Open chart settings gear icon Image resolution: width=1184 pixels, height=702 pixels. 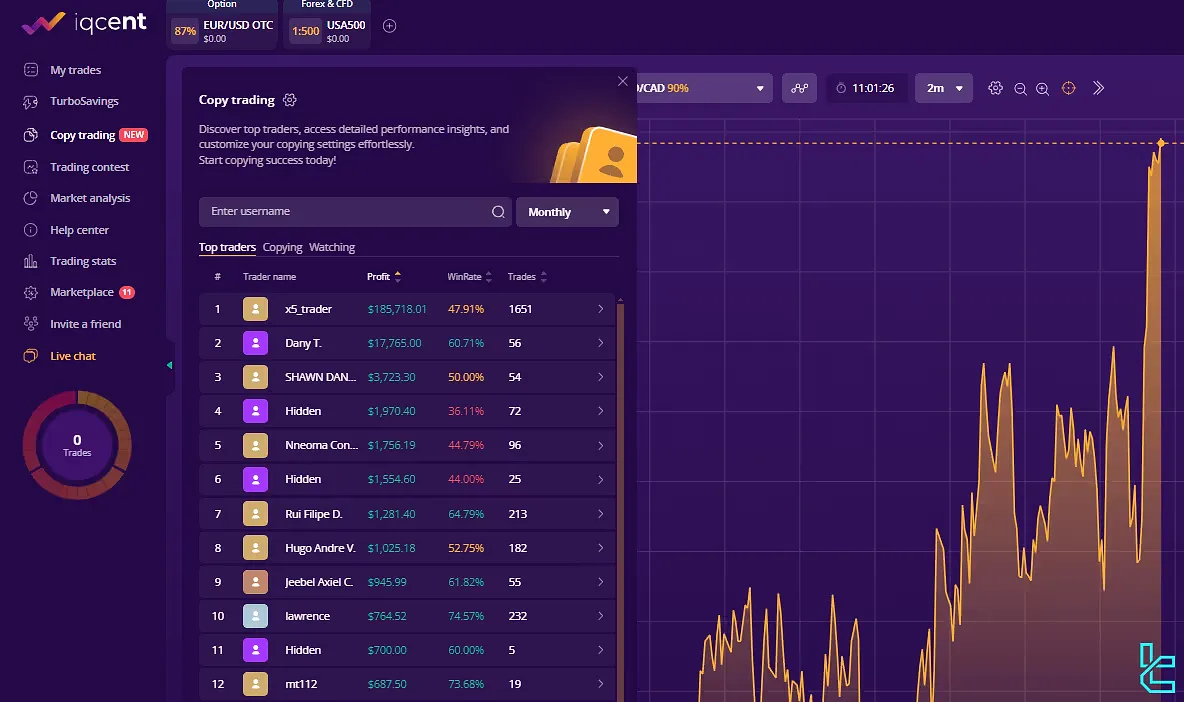coord(996,88)
